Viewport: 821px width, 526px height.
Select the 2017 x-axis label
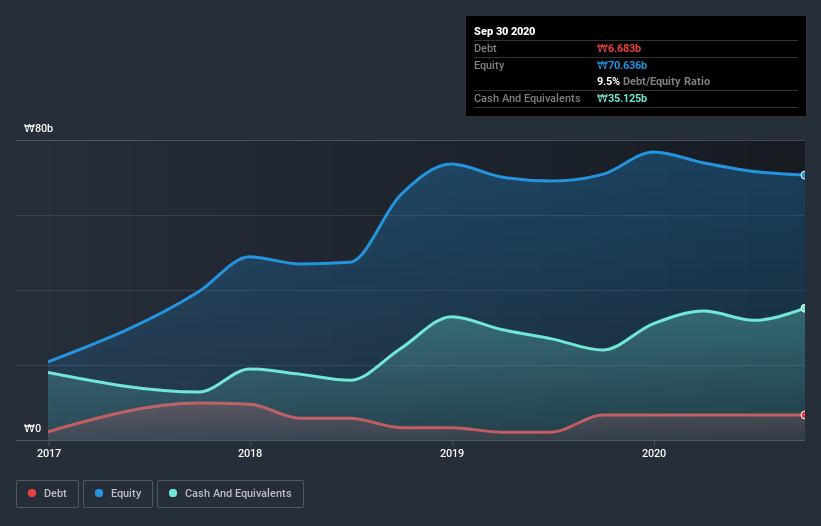[49, 453]
